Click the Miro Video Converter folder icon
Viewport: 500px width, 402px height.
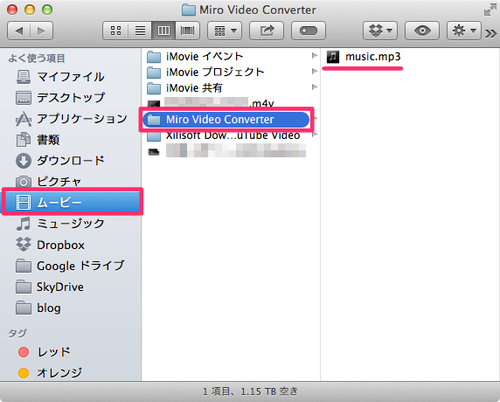click(154, 119)
